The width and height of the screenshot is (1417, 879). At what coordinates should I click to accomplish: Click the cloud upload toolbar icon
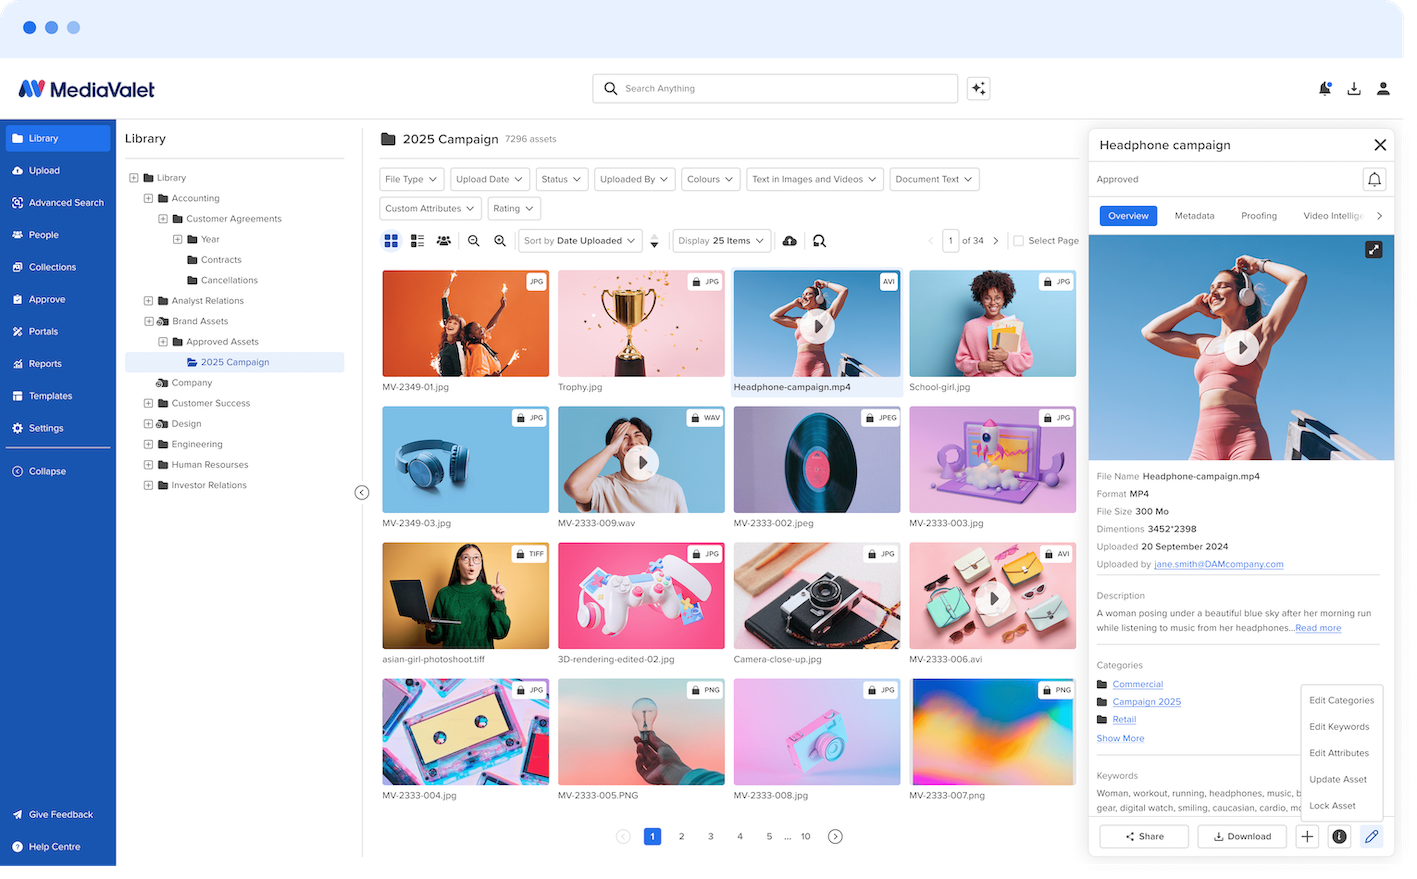789,241
